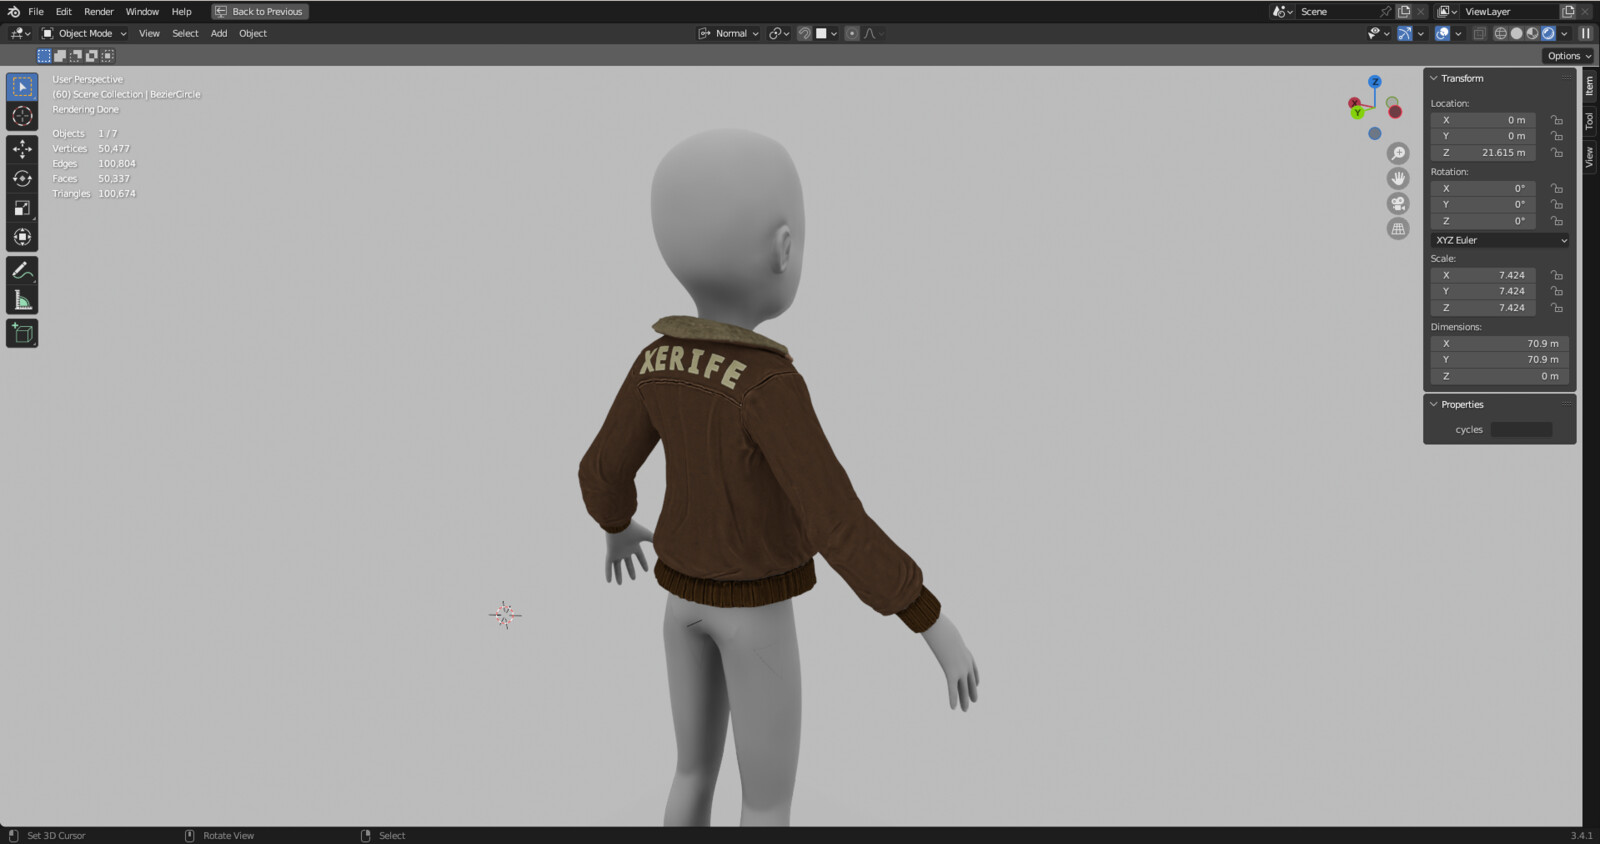Toggle lock on Rotation Z

(1556, 221)
